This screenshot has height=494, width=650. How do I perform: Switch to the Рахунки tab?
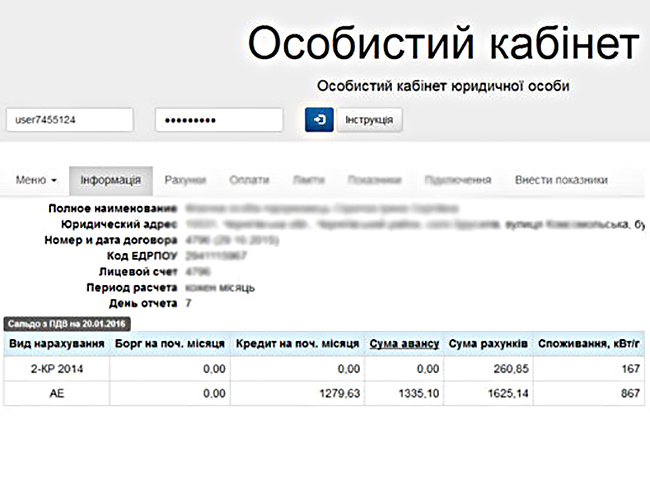click(185, 180)
